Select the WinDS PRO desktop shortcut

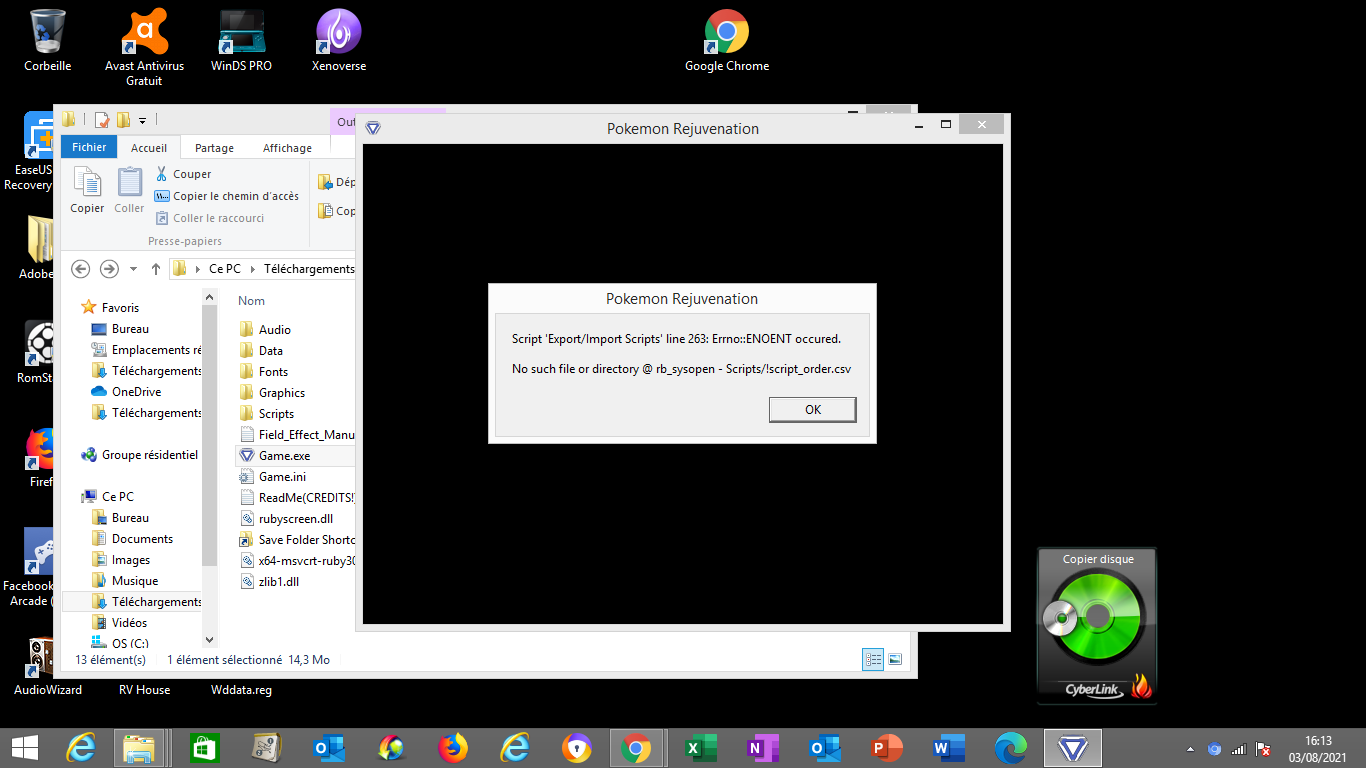coord(241,40)
